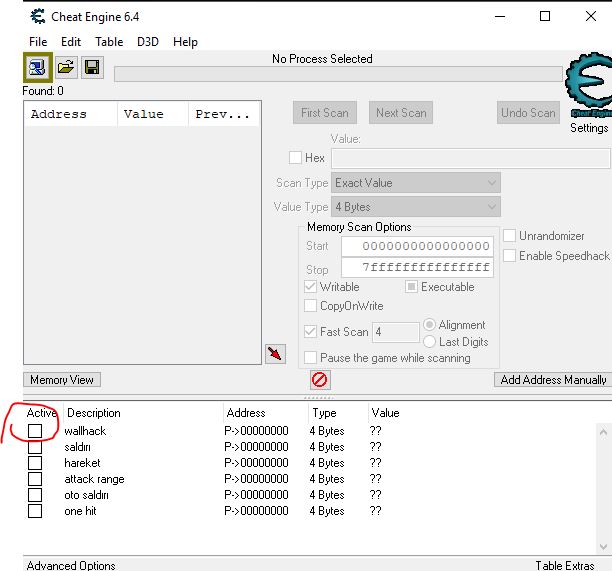The image size is (612, 571).
Task: Click the red arrow add-to-list icon
Action: tap(275, 354)
